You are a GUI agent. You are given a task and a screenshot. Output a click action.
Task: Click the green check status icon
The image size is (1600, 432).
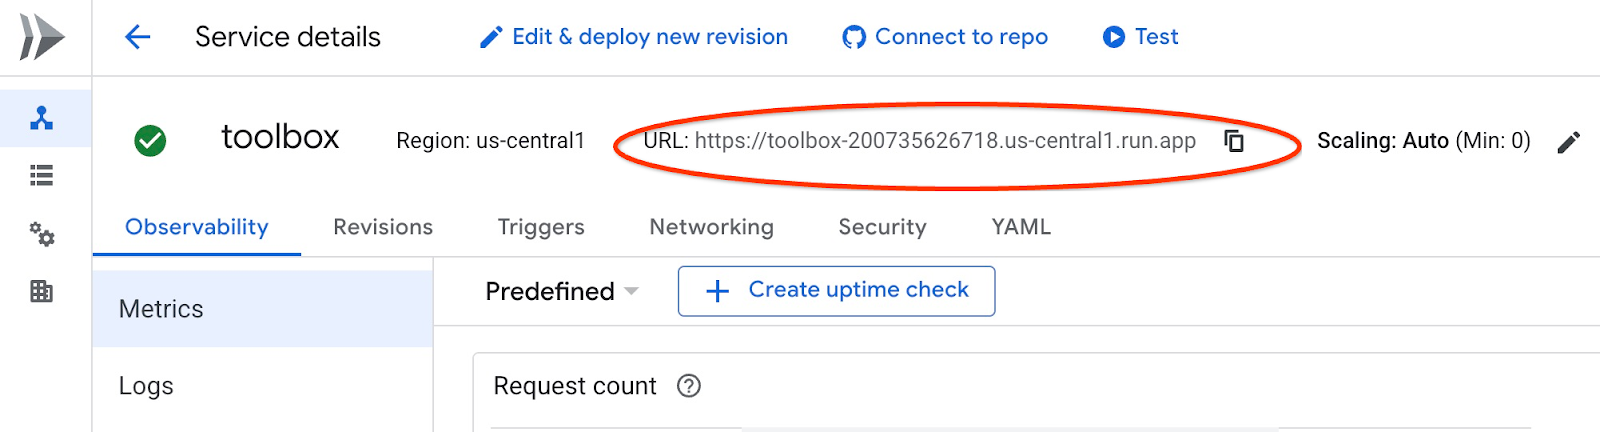(150, 141)
